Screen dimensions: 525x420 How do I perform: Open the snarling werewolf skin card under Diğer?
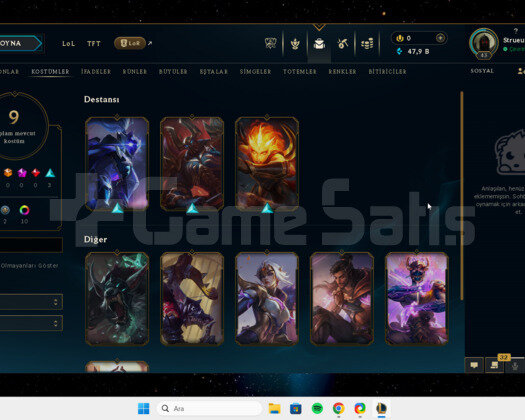[x=117, y=299]
